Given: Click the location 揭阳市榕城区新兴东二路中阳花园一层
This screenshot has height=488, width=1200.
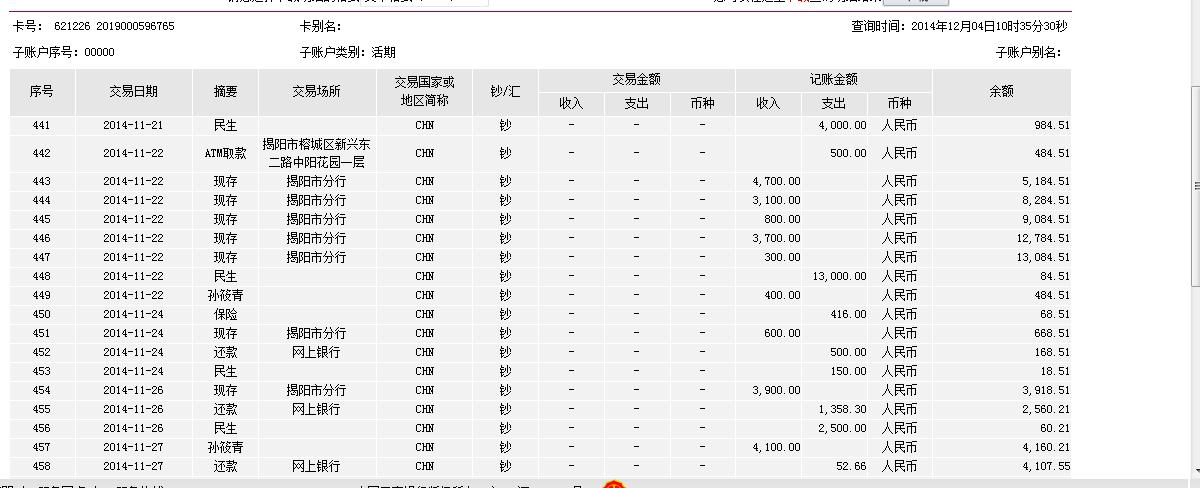Looking at the screenshot, I should click(316, 154).
